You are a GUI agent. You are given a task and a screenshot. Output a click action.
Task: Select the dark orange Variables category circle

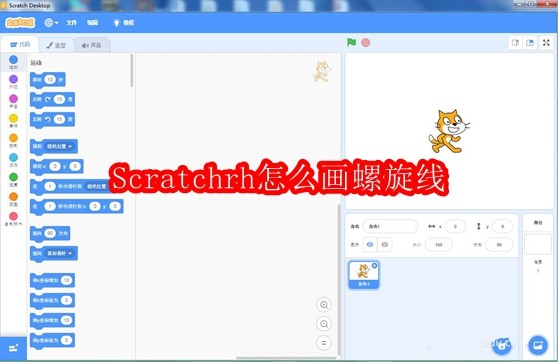pyautogui.click(x=13, y=196)
